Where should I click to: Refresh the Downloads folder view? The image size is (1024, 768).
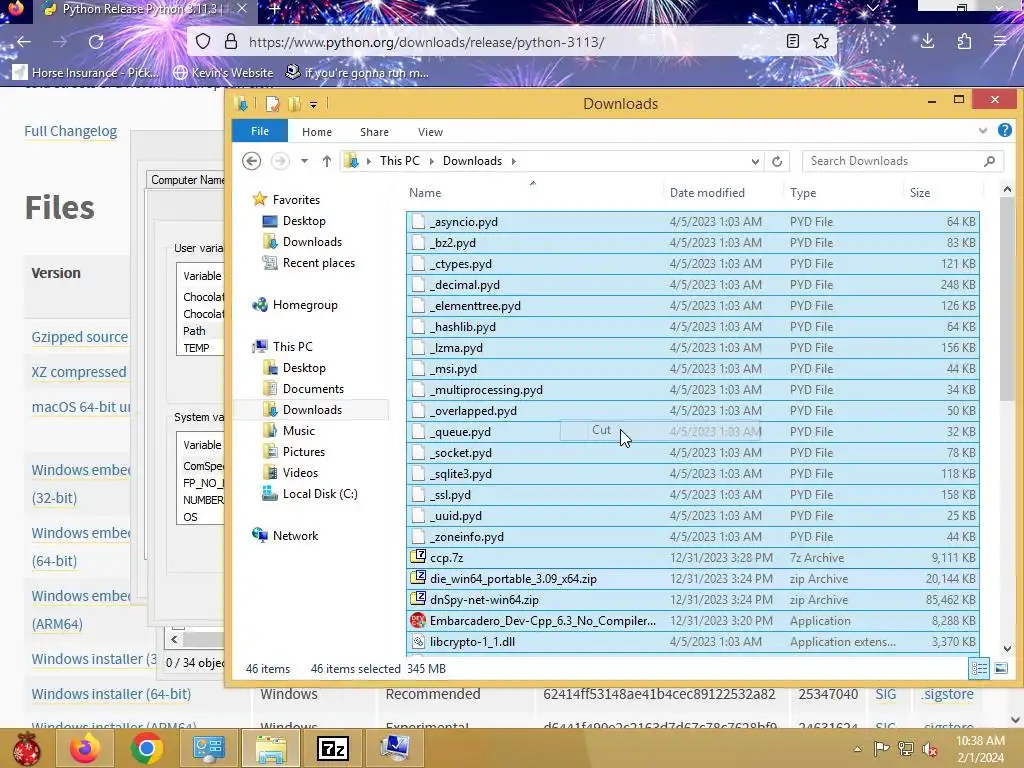click(x=776, y=161)
